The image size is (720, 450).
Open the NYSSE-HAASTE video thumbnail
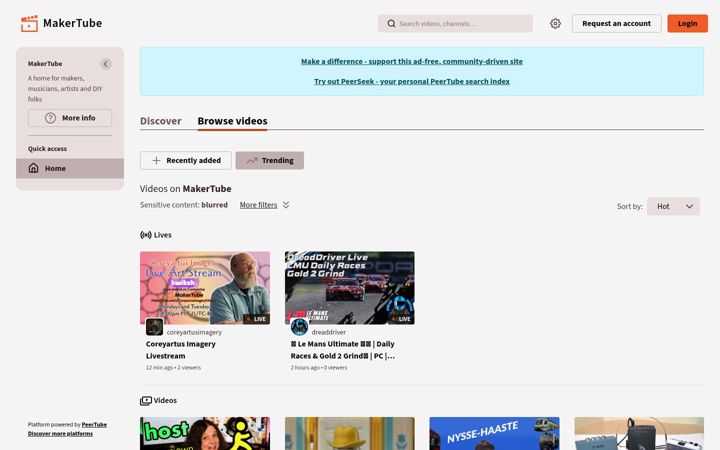click(495, 433)
